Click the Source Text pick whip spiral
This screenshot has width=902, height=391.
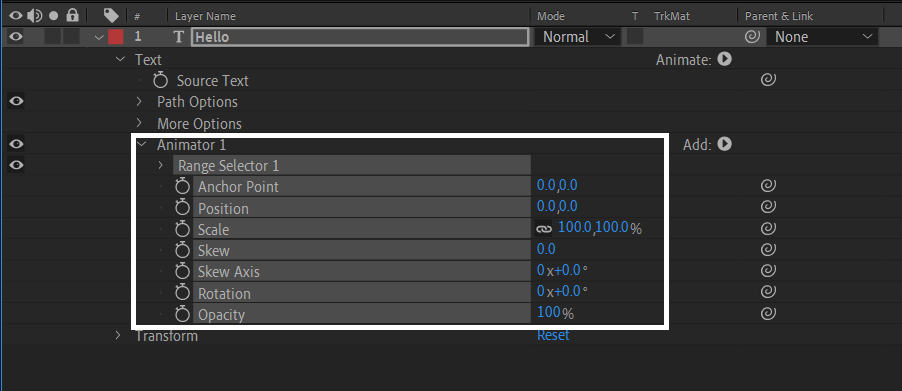point(768,80)
